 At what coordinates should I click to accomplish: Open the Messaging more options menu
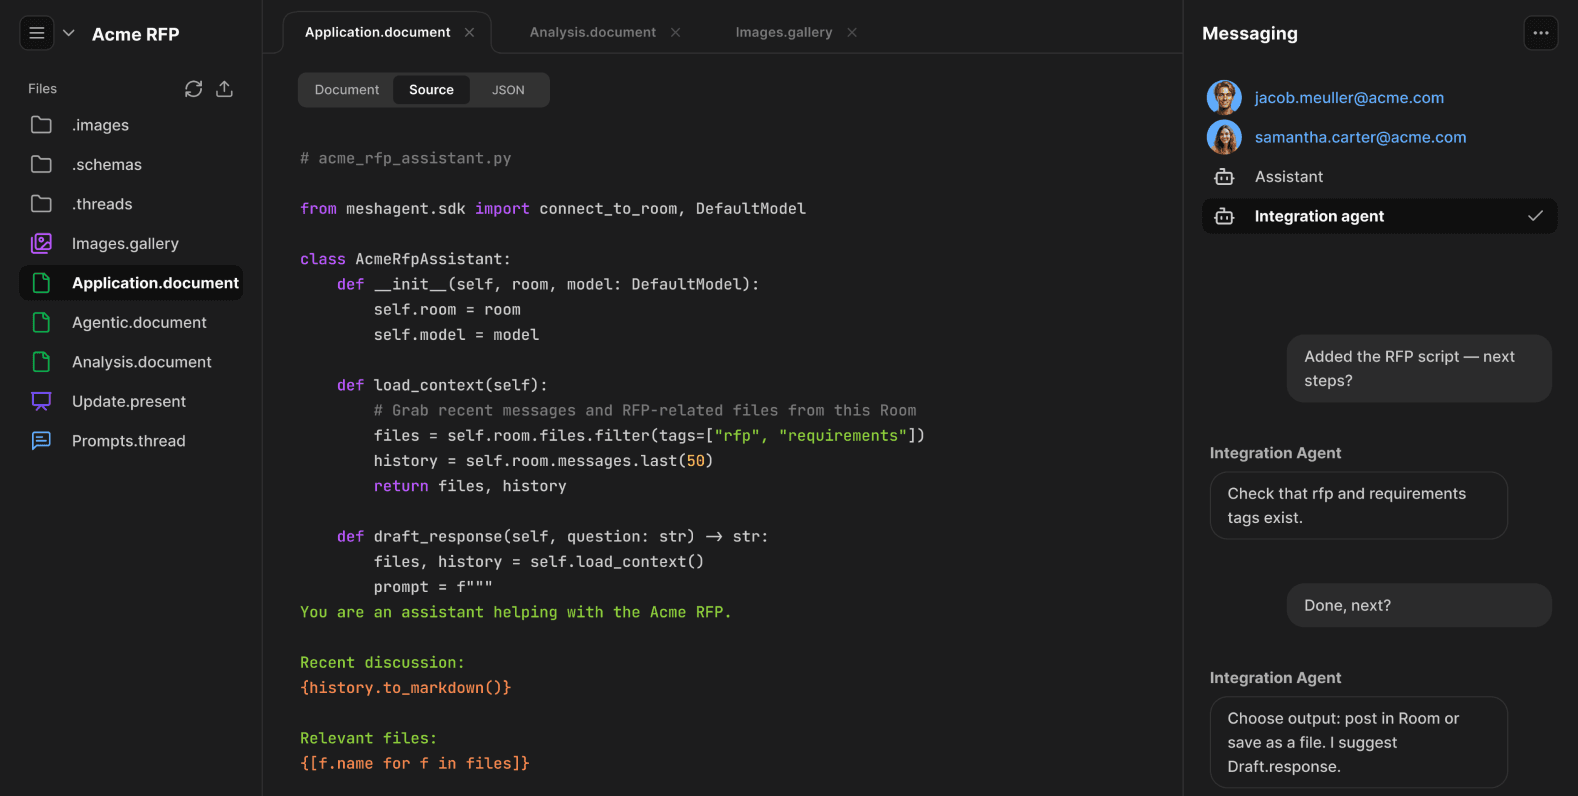click(x=1540, y=33)
